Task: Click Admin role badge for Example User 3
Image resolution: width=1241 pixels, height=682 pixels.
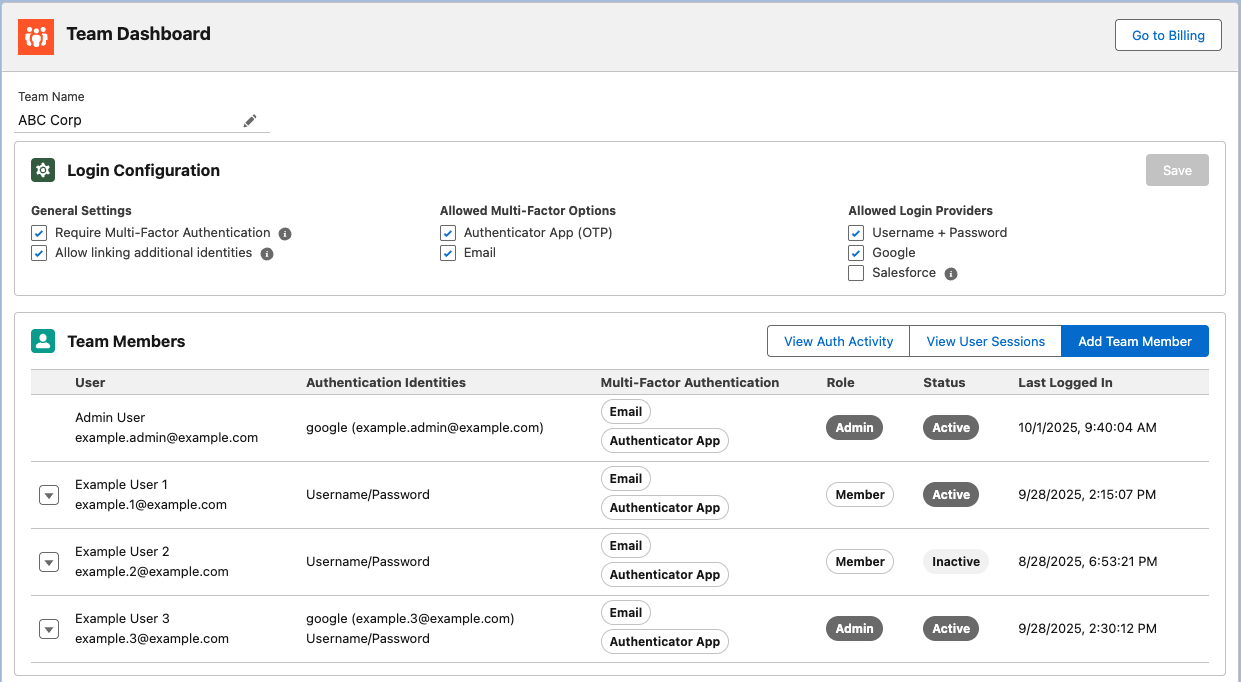Action: [x=854, y=628]
